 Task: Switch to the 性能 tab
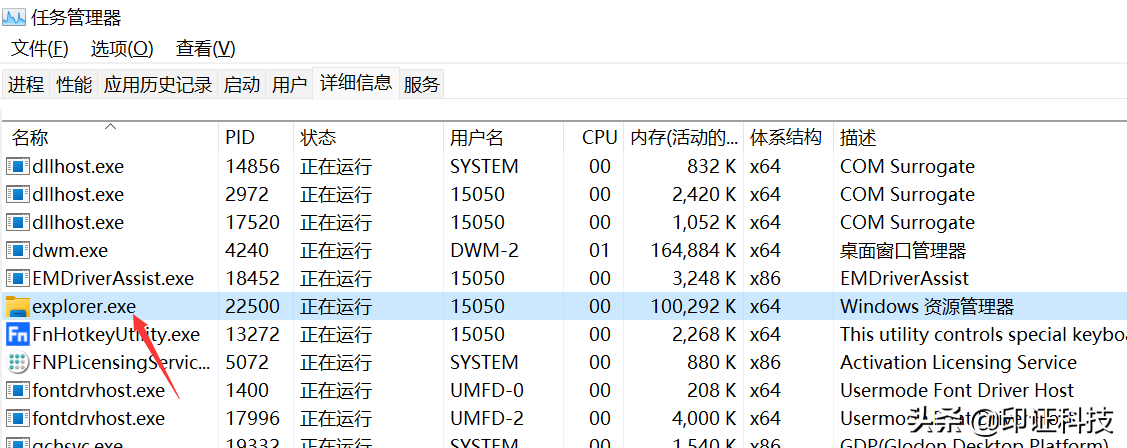pos(74,85)
